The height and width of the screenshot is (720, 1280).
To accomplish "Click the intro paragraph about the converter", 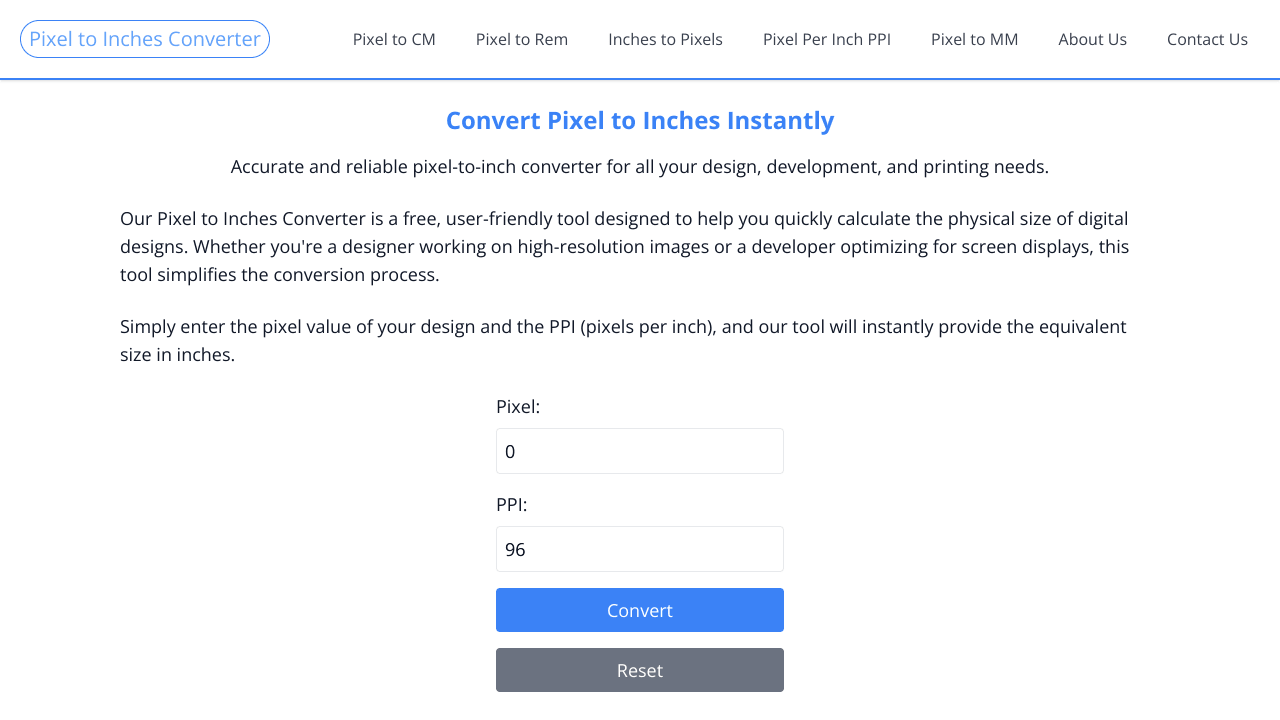I will (x=624, y=246).
